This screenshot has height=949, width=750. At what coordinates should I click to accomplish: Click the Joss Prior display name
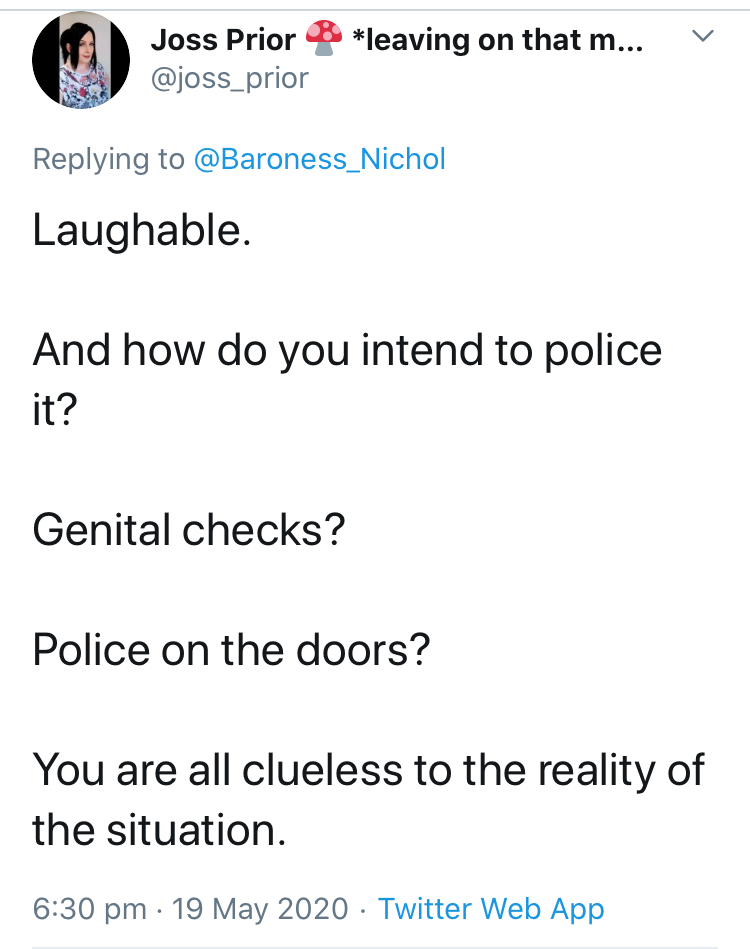pyautogui.click(x=223, y=40)
